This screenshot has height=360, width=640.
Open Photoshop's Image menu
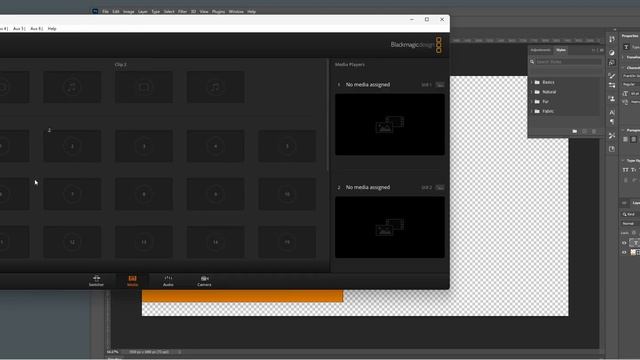[129, 11]
